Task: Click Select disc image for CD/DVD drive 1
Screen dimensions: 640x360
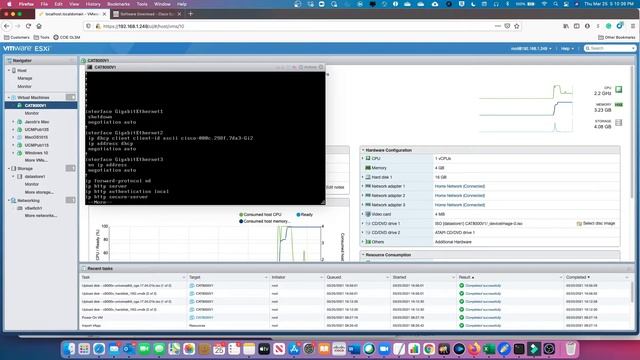Action: 596,223
